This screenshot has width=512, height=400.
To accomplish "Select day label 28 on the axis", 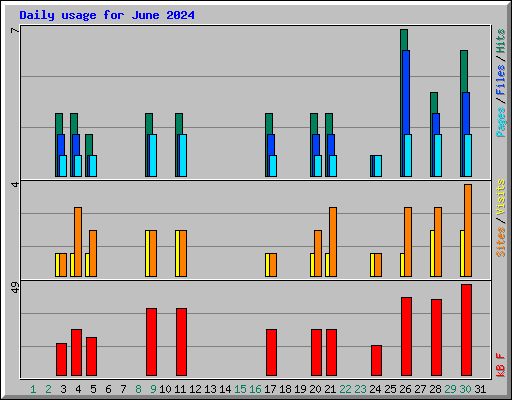I will pyautogui.click(x=435, y=389).
